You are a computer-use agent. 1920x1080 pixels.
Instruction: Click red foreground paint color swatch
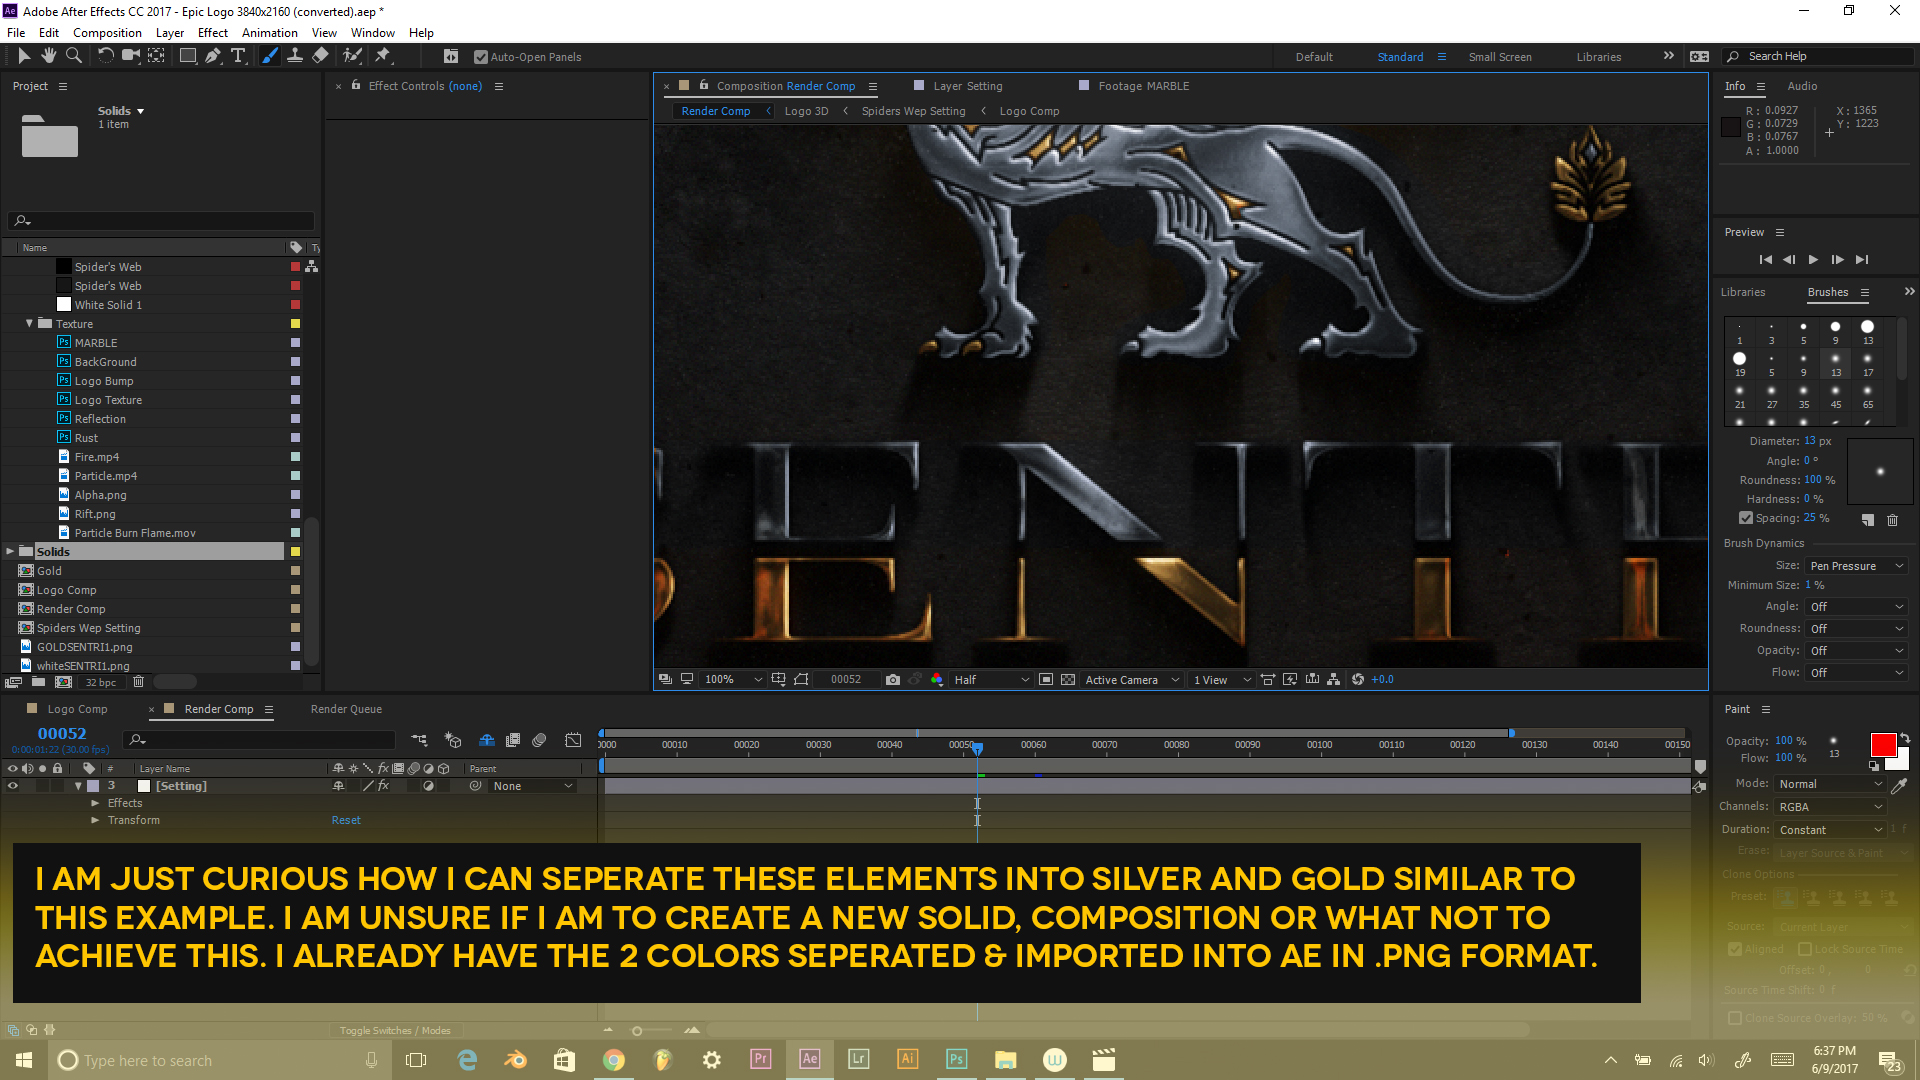[x=1883, y=744]
